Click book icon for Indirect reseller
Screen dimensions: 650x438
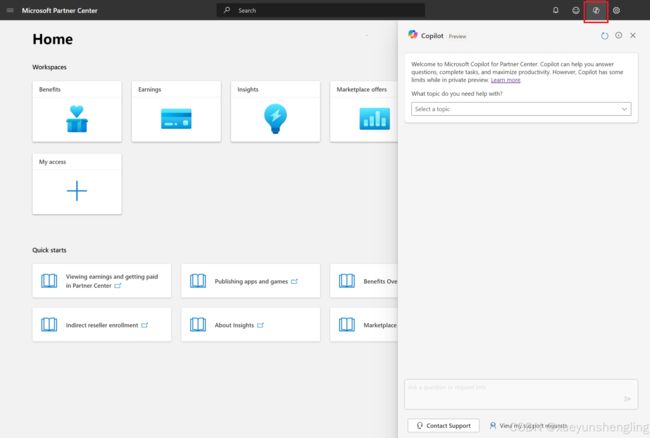(49, 325)
